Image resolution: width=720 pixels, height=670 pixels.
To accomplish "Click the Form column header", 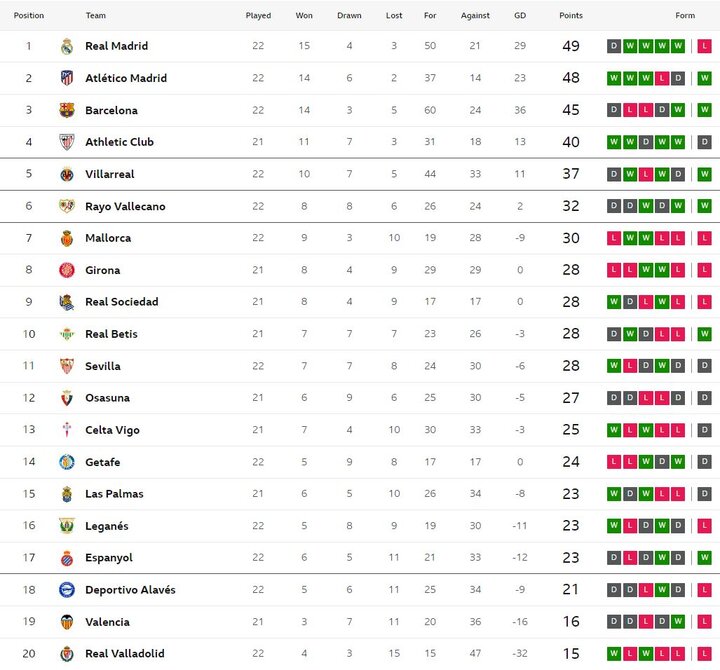I will [x=685, y=16].
